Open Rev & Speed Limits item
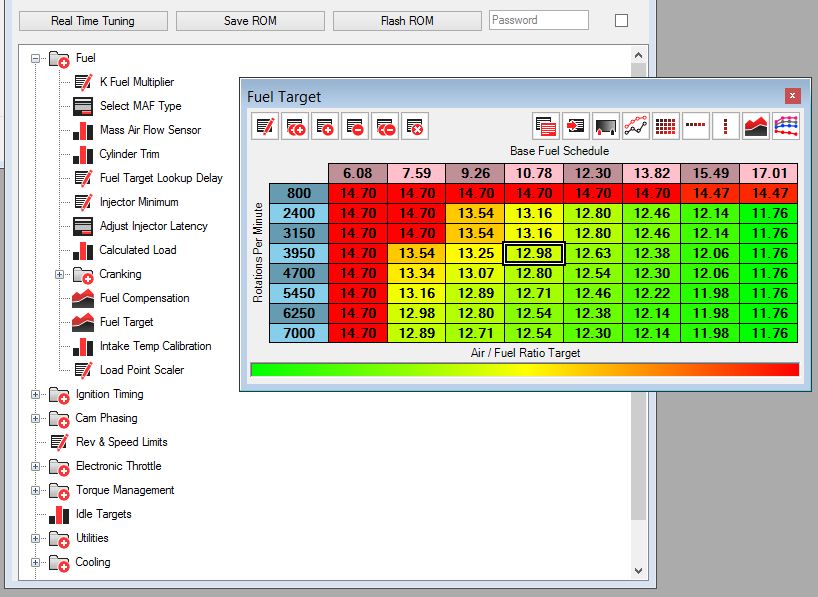818x597 pixels. [x=122, y=442]
